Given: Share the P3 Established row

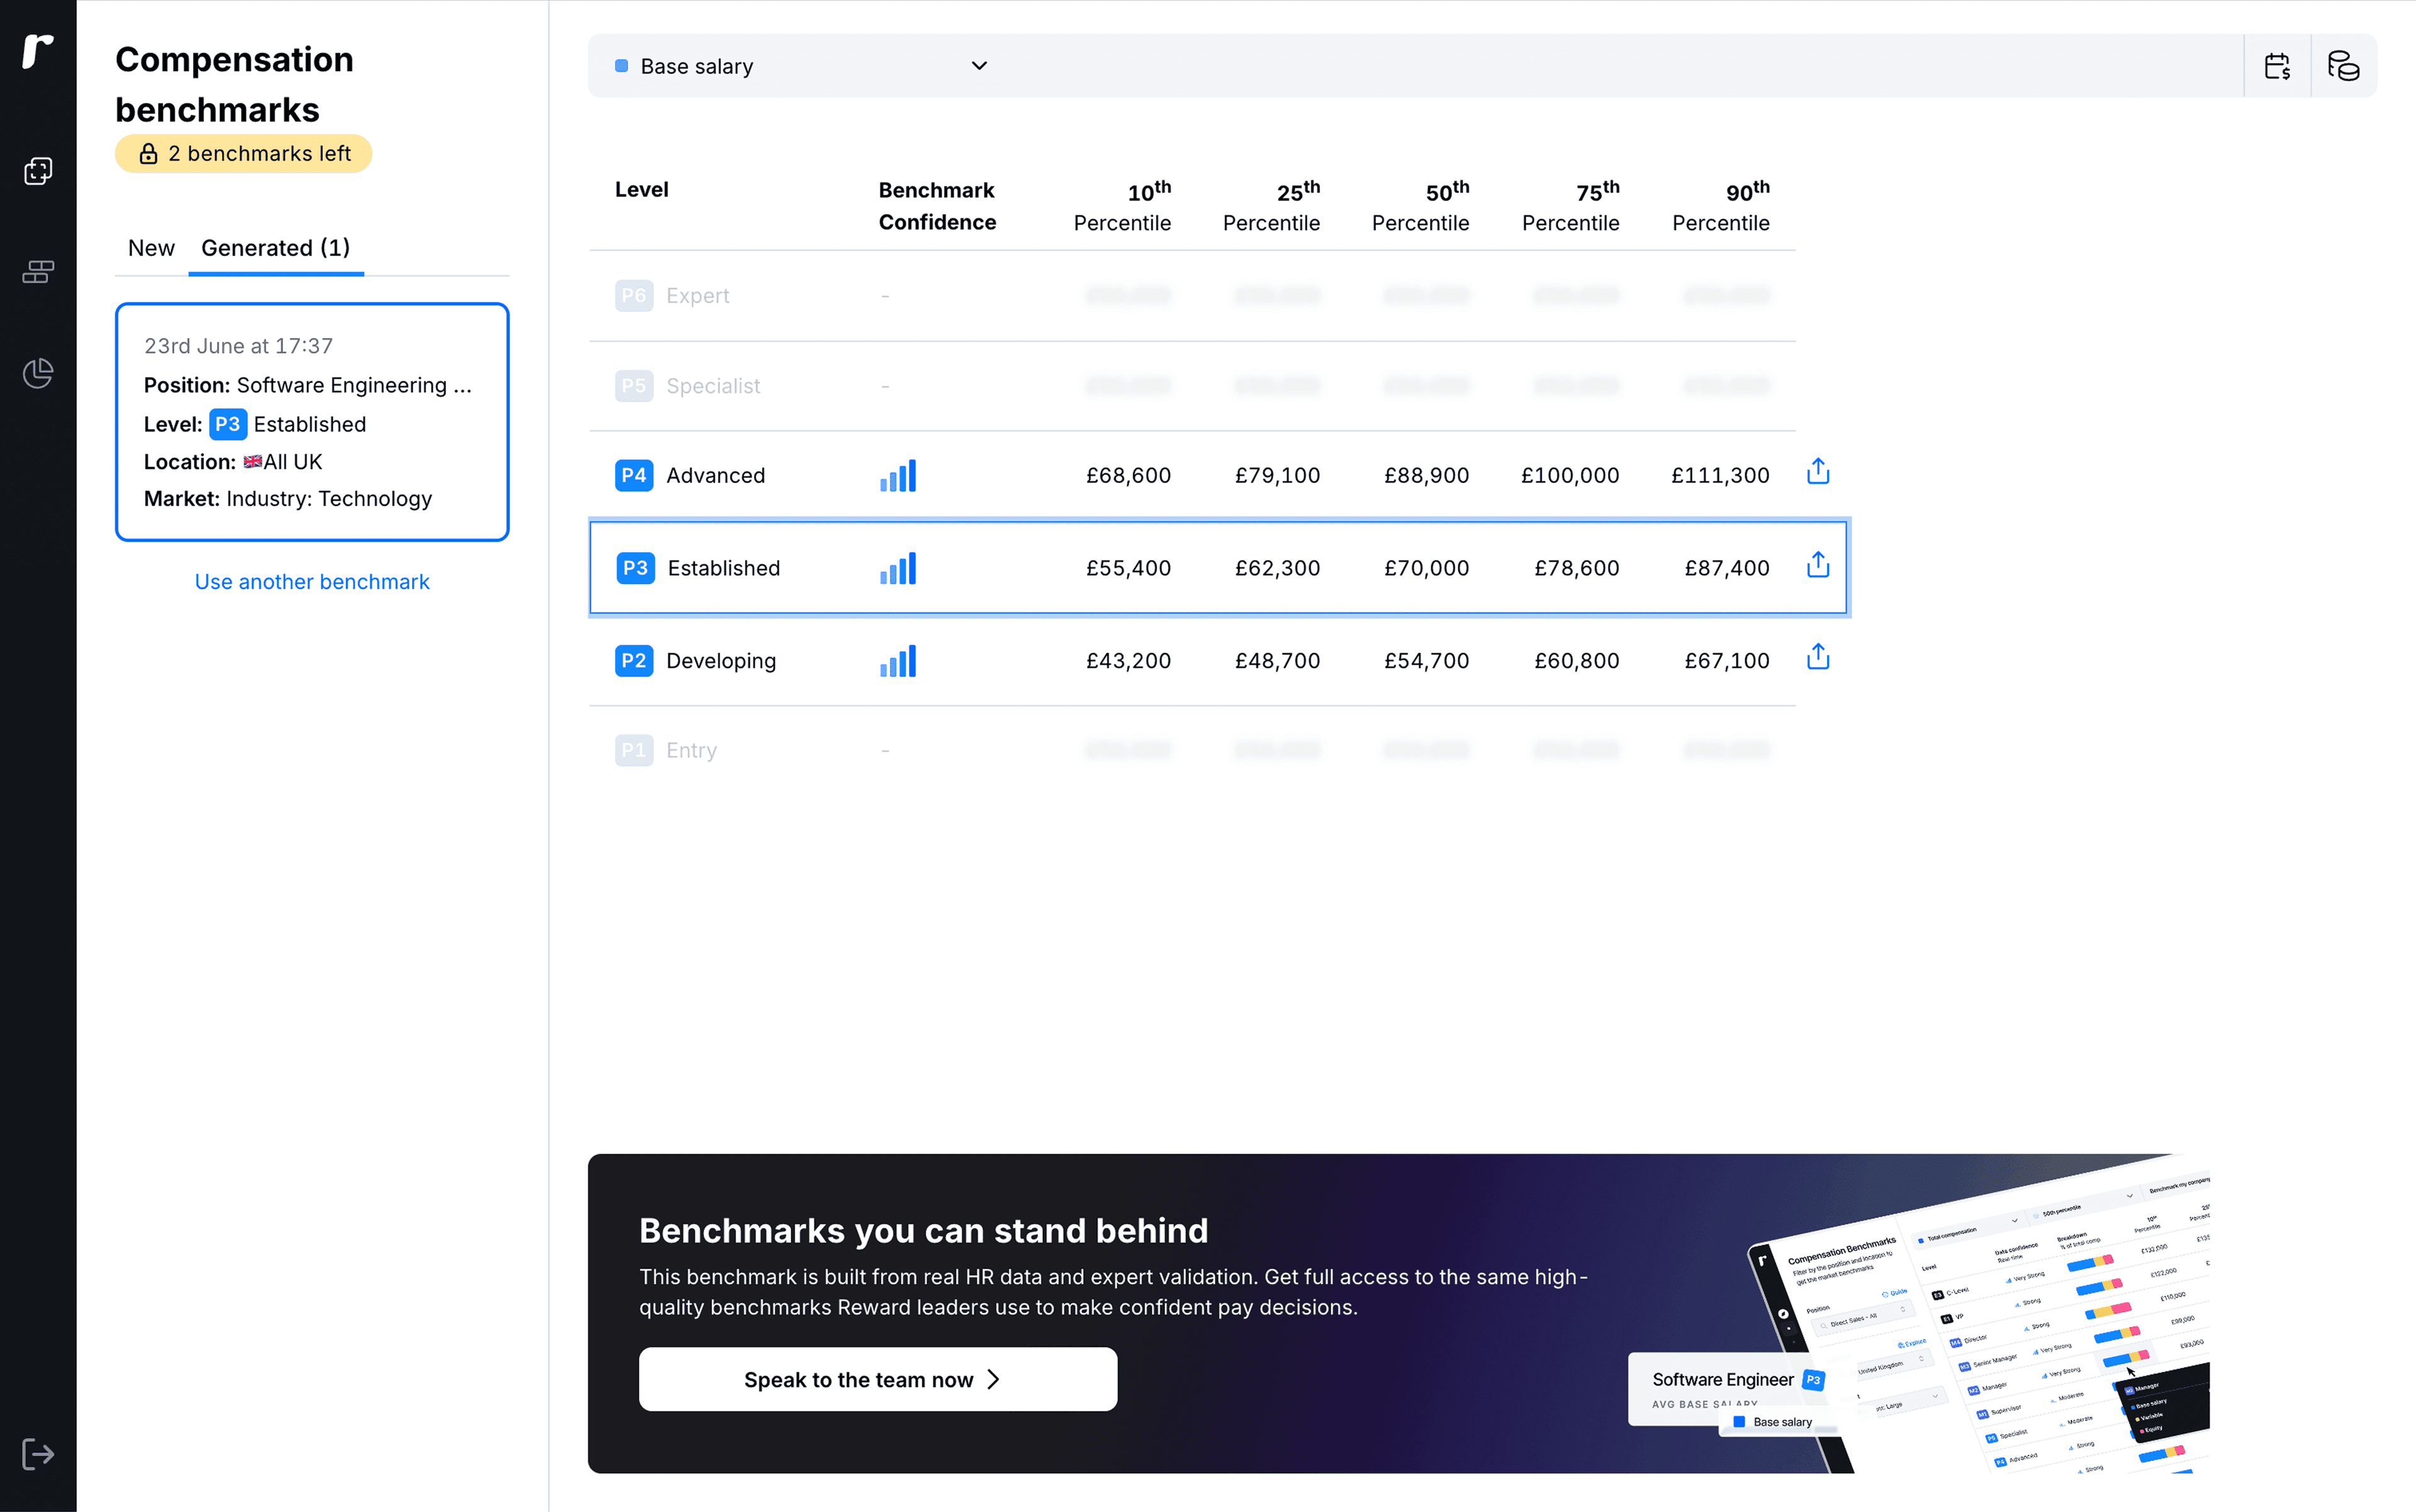Looking at the screenshot, I should pyautogui.click(x=1818, y=565).
